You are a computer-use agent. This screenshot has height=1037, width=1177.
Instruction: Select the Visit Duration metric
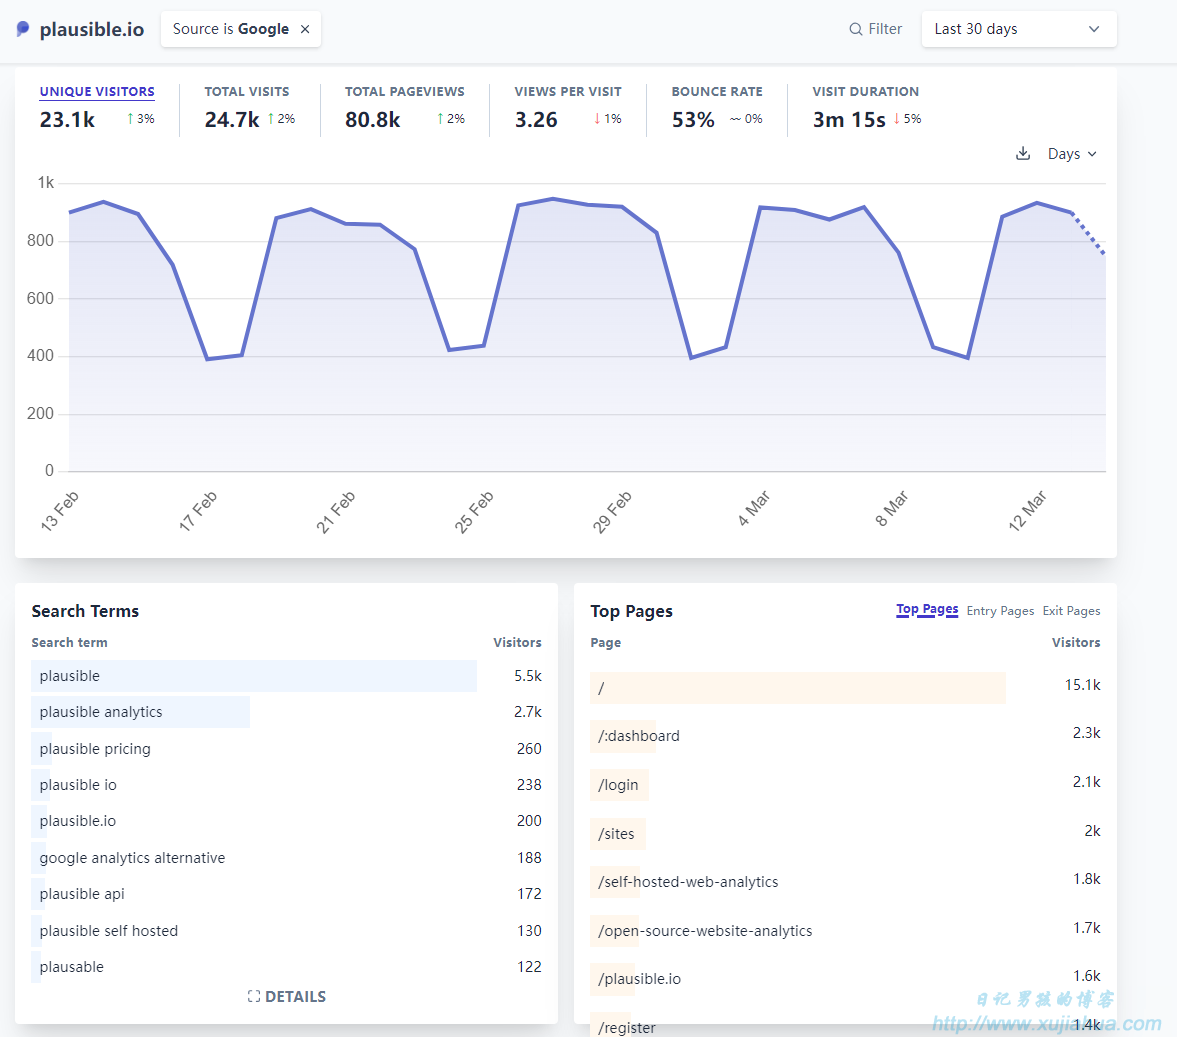pyautogui.click(x=865, y=92)
